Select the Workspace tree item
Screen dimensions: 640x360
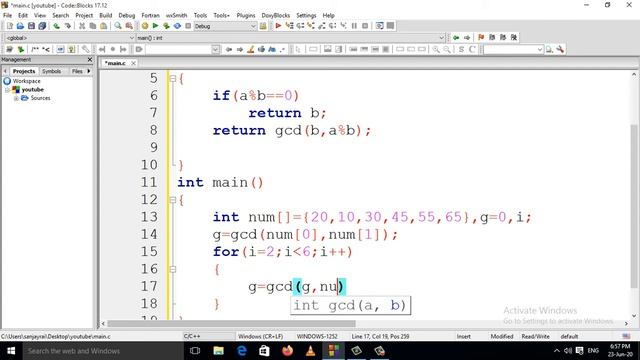(x=27, y=81)
